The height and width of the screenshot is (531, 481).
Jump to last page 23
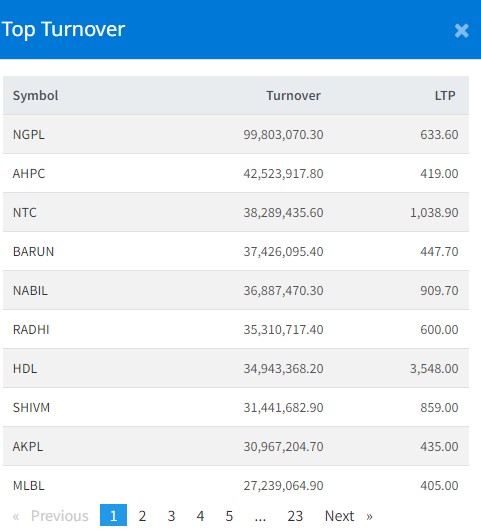coord(295,516)
